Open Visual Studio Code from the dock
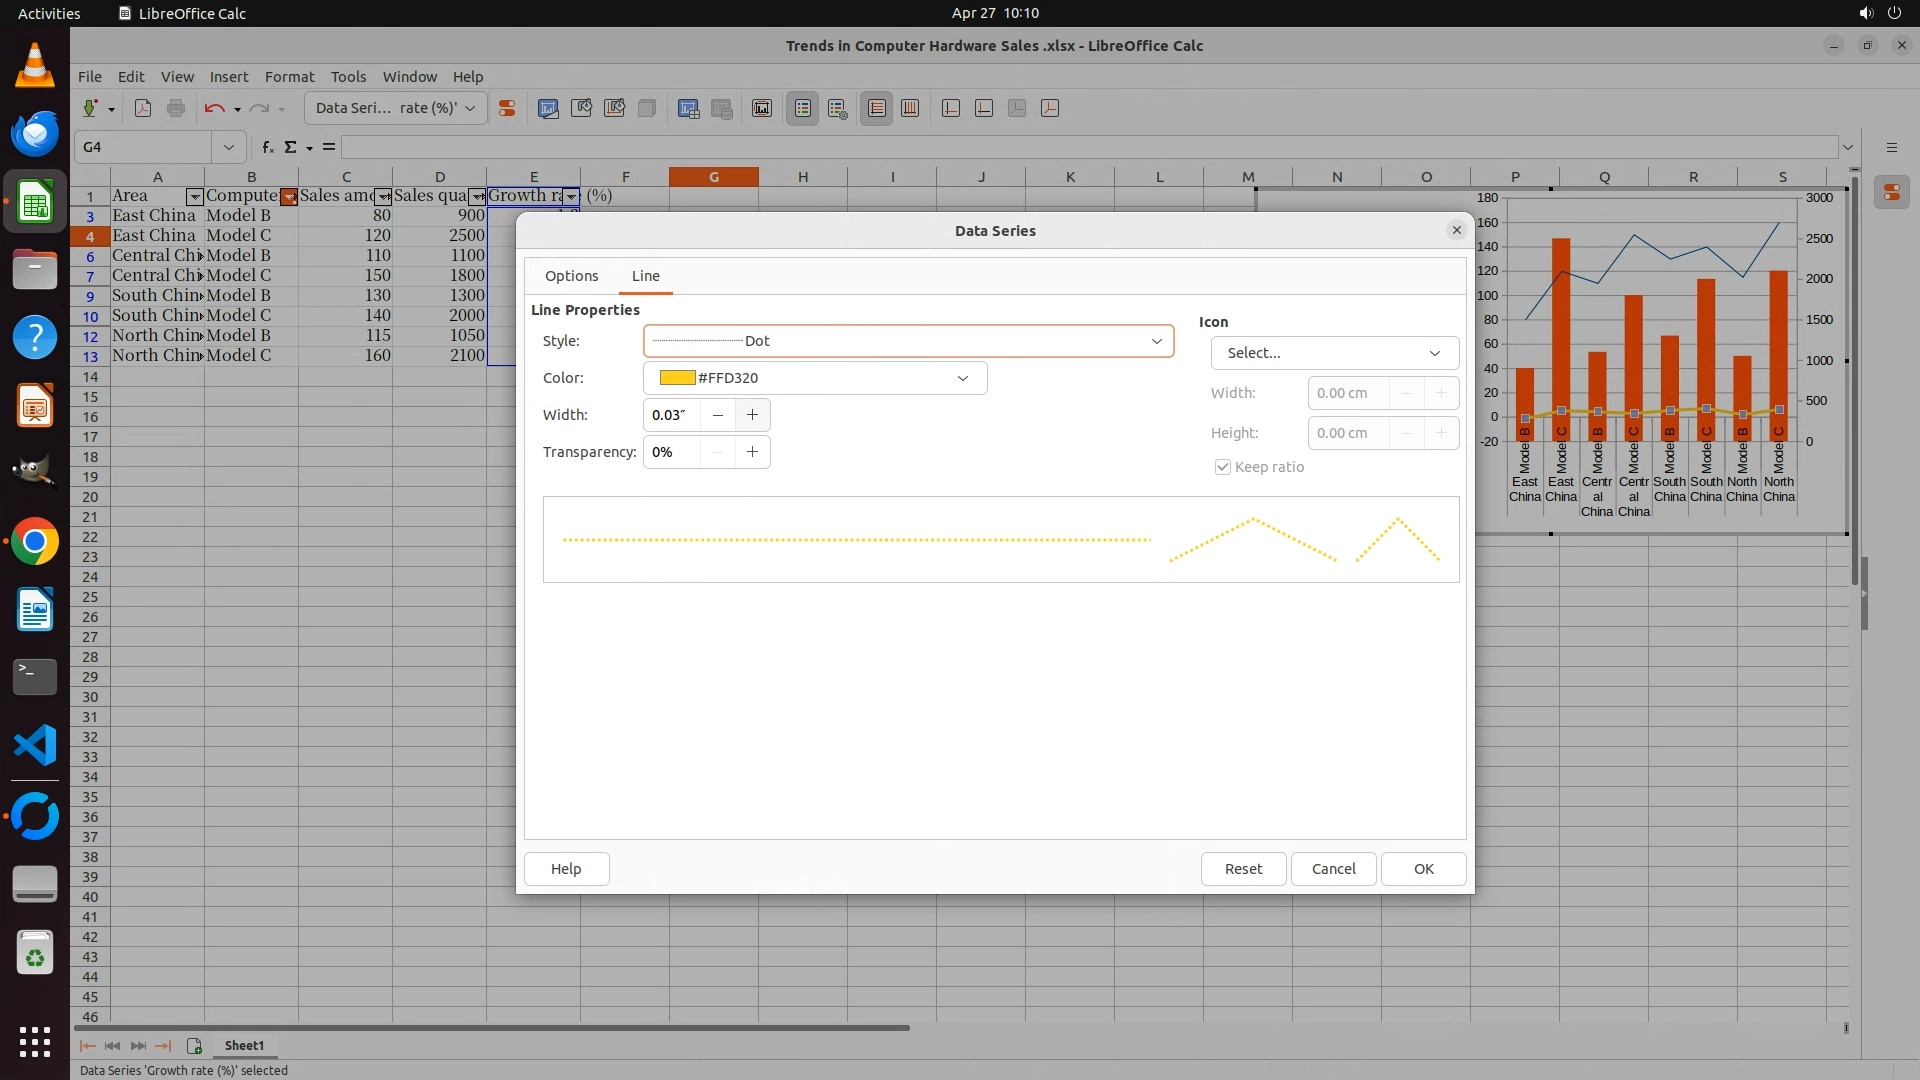1920x1080 pixels. click(x=35, y=746)
